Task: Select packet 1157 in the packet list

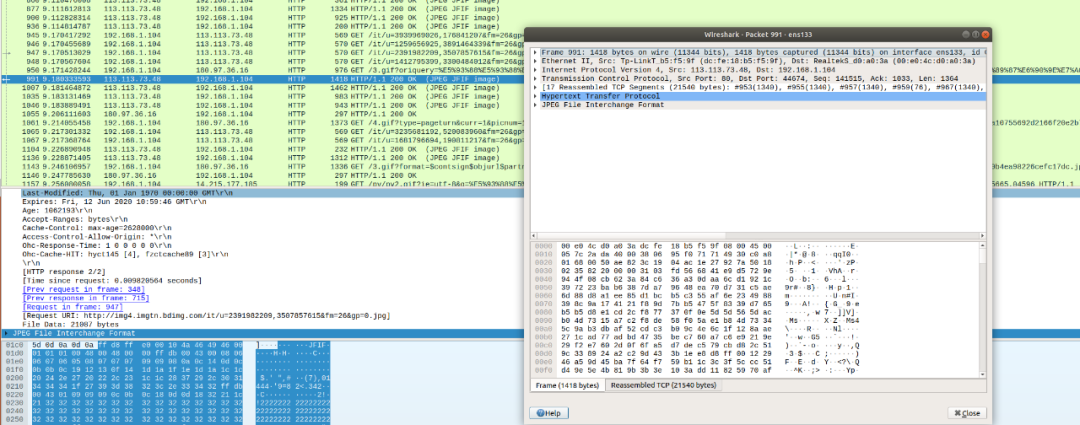Action: click(262, 185)
